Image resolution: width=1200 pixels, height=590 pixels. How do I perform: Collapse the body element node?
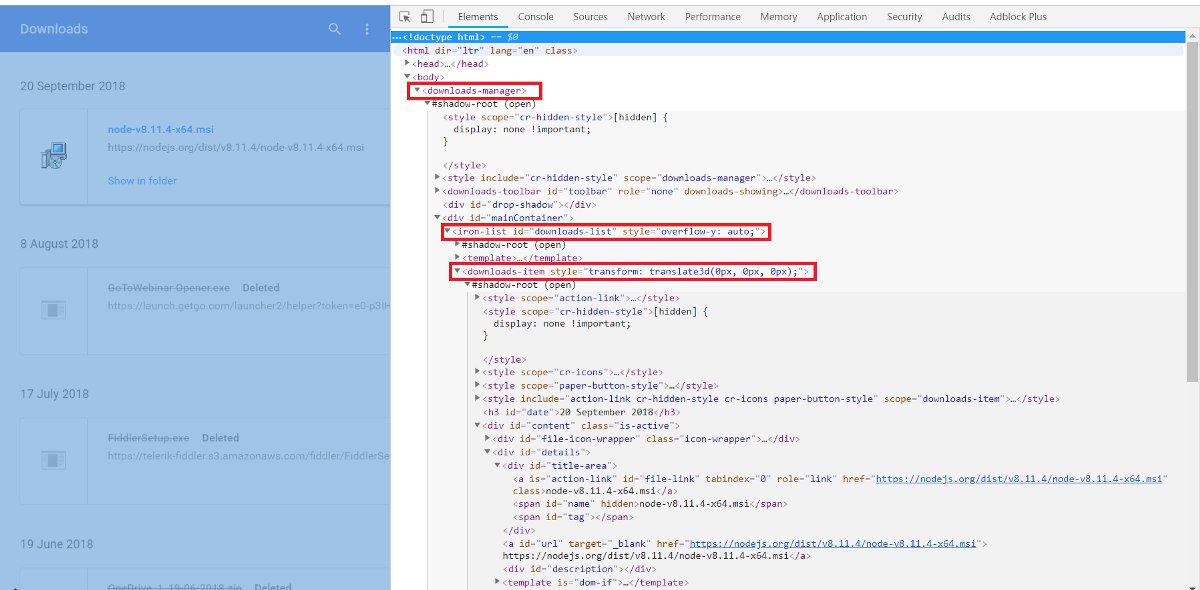click(x=408, y=77)
